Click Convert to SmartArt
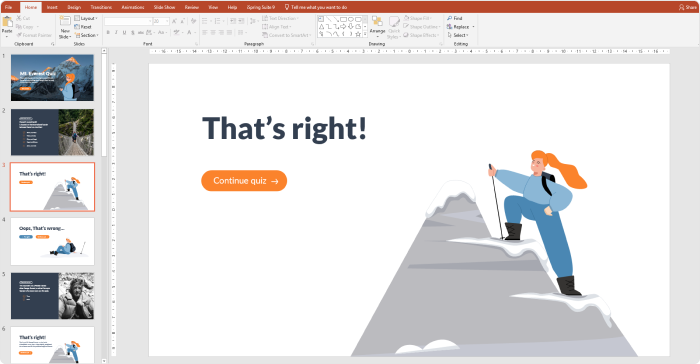This screenshot has width=700, height=364. point(287,35)
